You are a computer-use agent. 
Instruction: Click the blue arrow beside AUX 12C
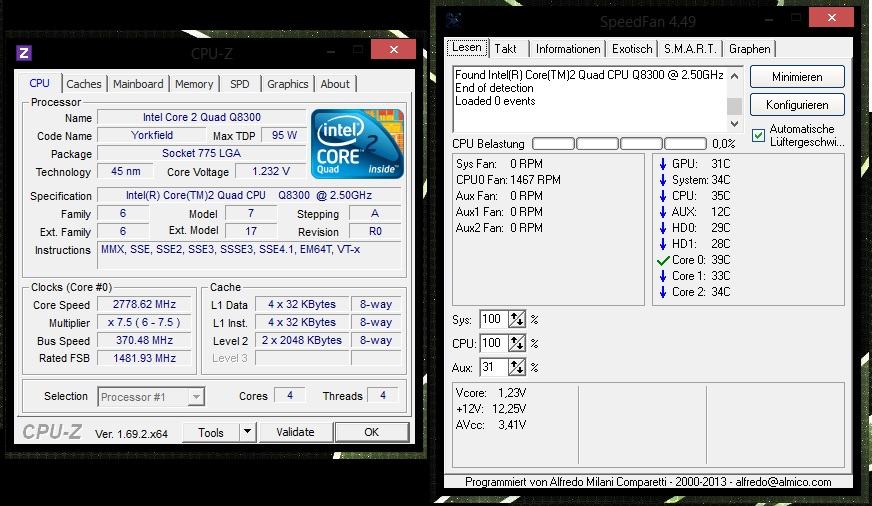[663, 212]
